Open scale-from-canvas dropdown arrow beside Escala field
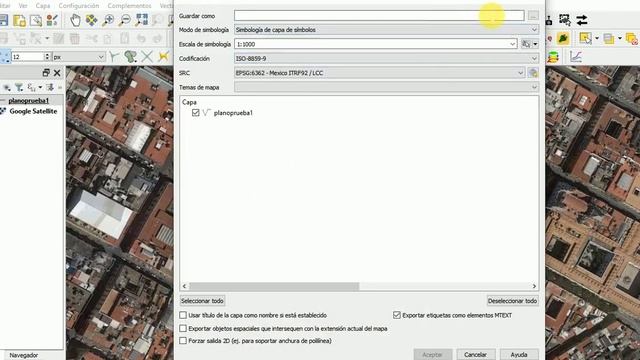This screenshot has height=360, width=640. [535, 44]
